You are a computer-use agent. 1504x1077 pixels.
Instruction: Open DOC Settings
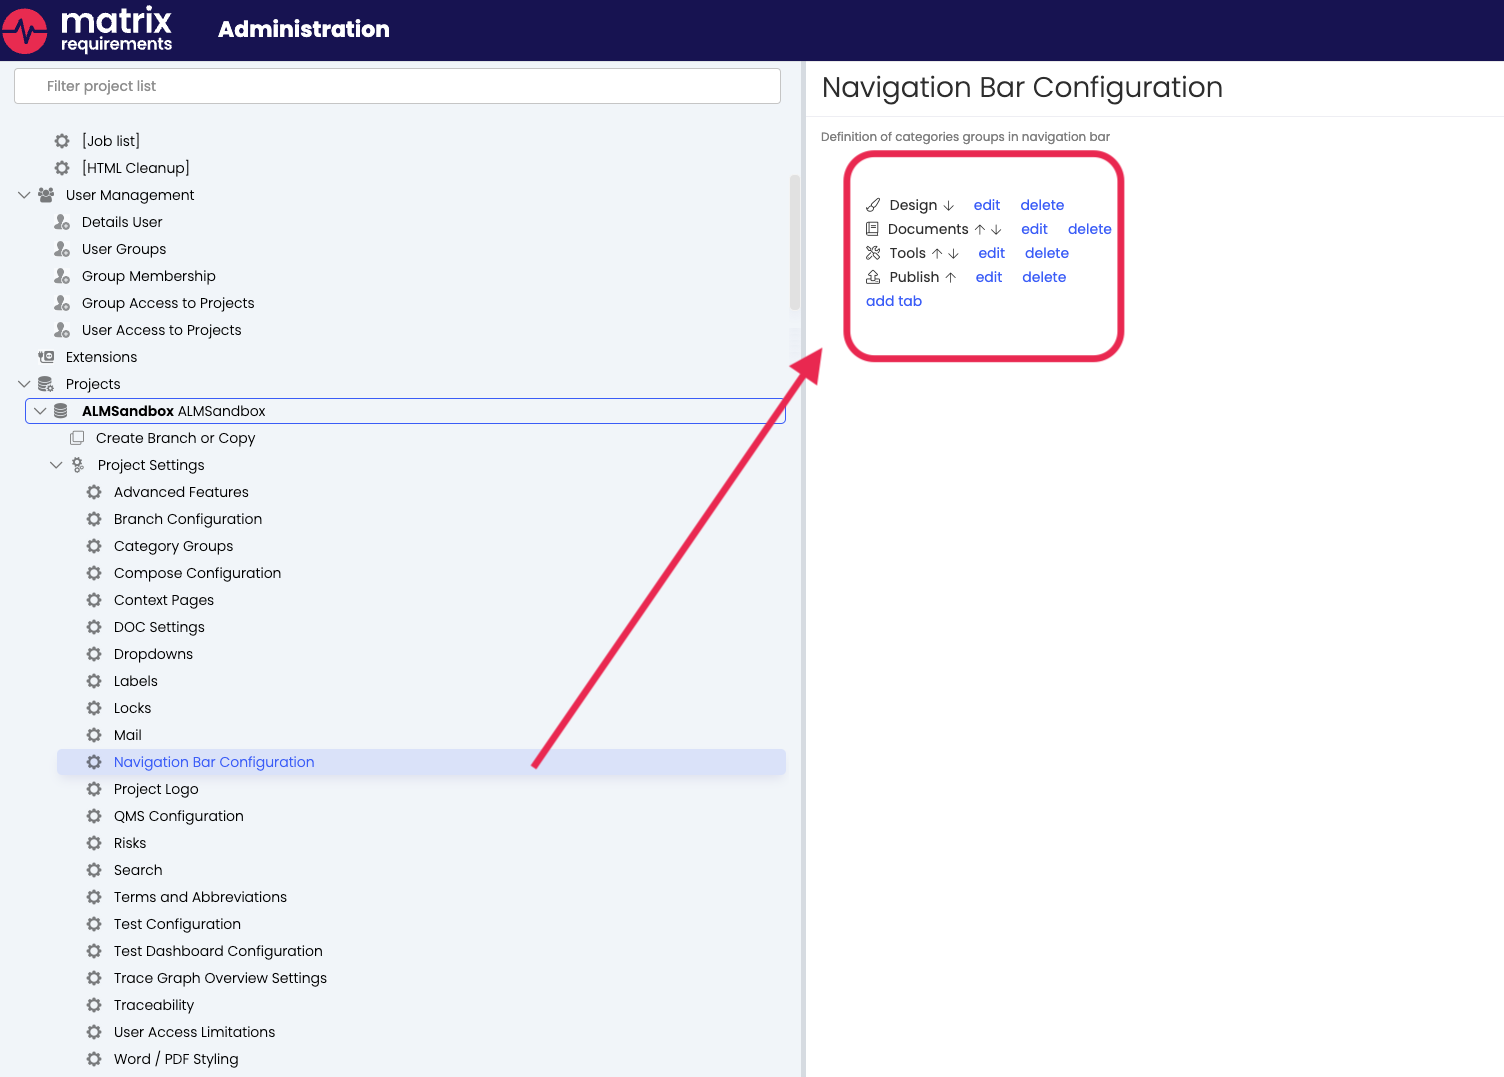click(x=159, y=627)
